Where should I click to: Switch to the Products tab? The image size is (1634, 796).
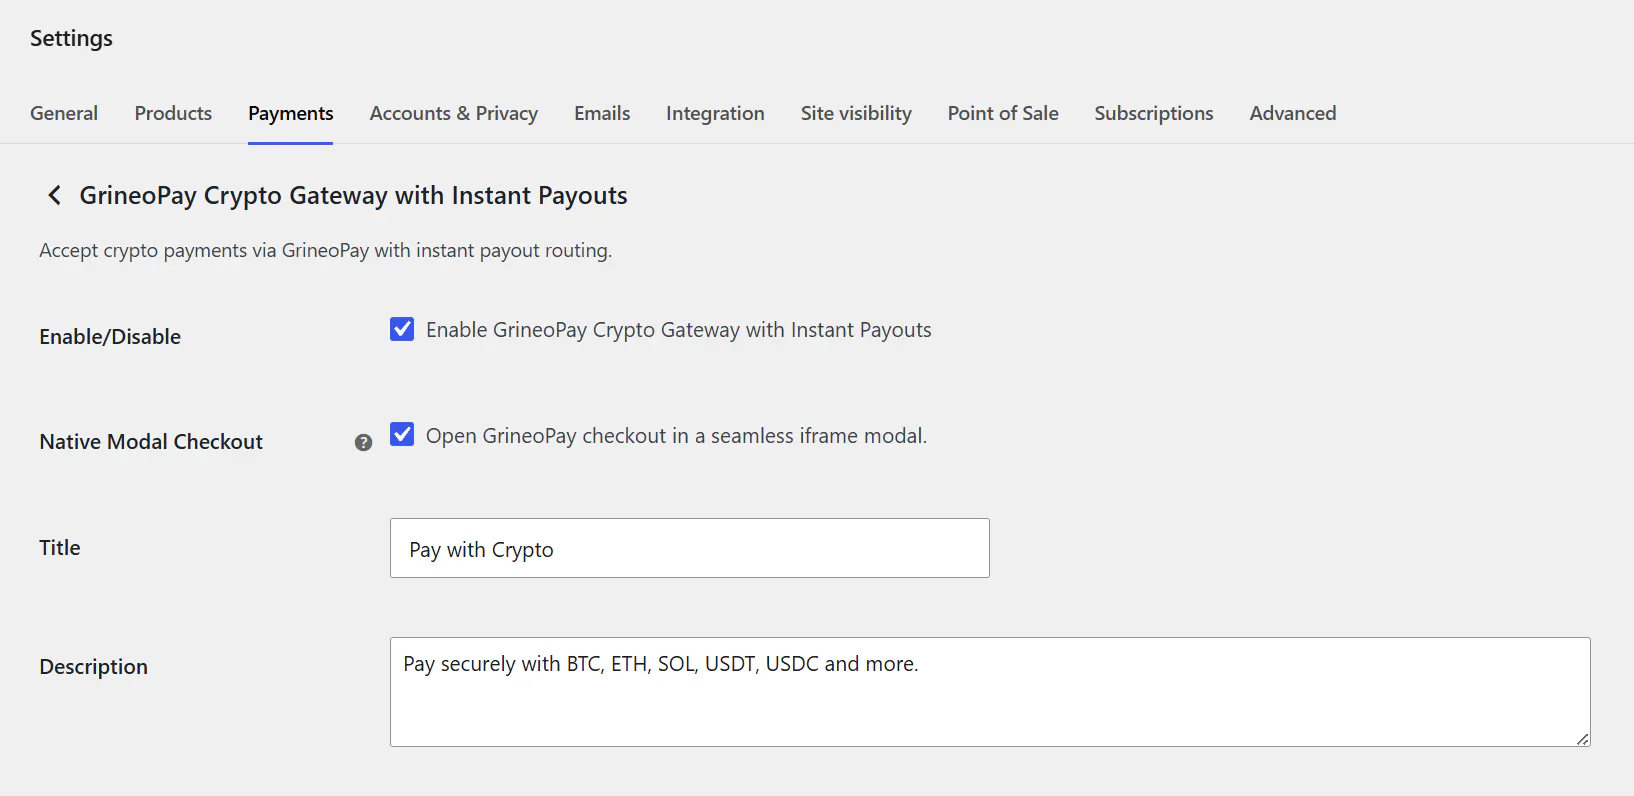tap(173, 113)
